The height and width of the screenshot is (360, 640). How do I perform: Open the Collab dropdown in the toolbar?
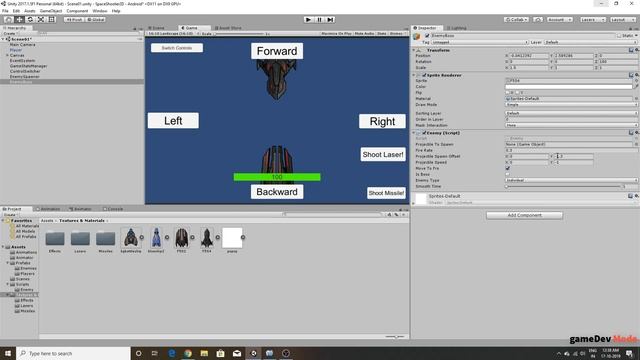coord(516,20)
